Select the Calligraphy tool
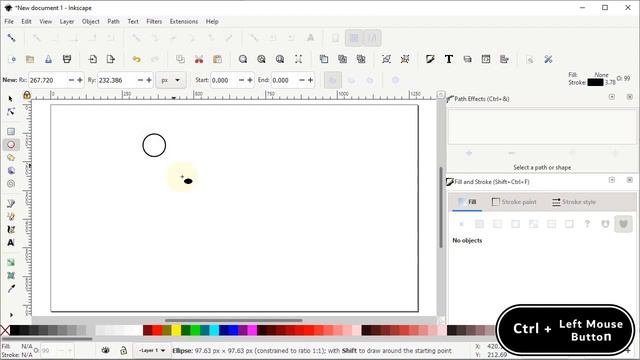Screen dimensions: 640x360 [11, 229]
